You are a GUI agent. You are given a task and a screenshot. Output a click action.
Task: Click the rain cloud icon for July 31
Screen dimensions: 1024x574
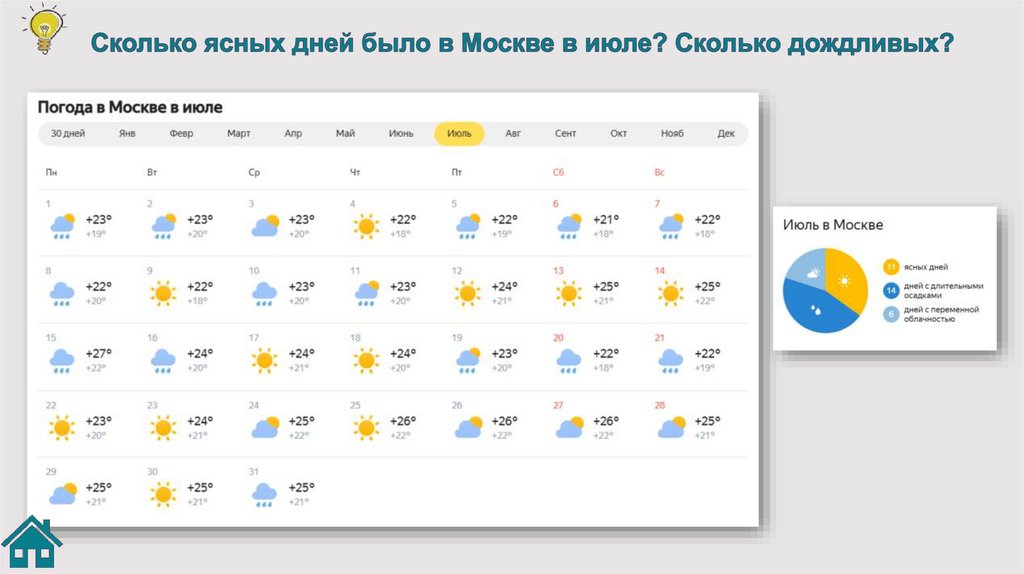coord(264,496)
